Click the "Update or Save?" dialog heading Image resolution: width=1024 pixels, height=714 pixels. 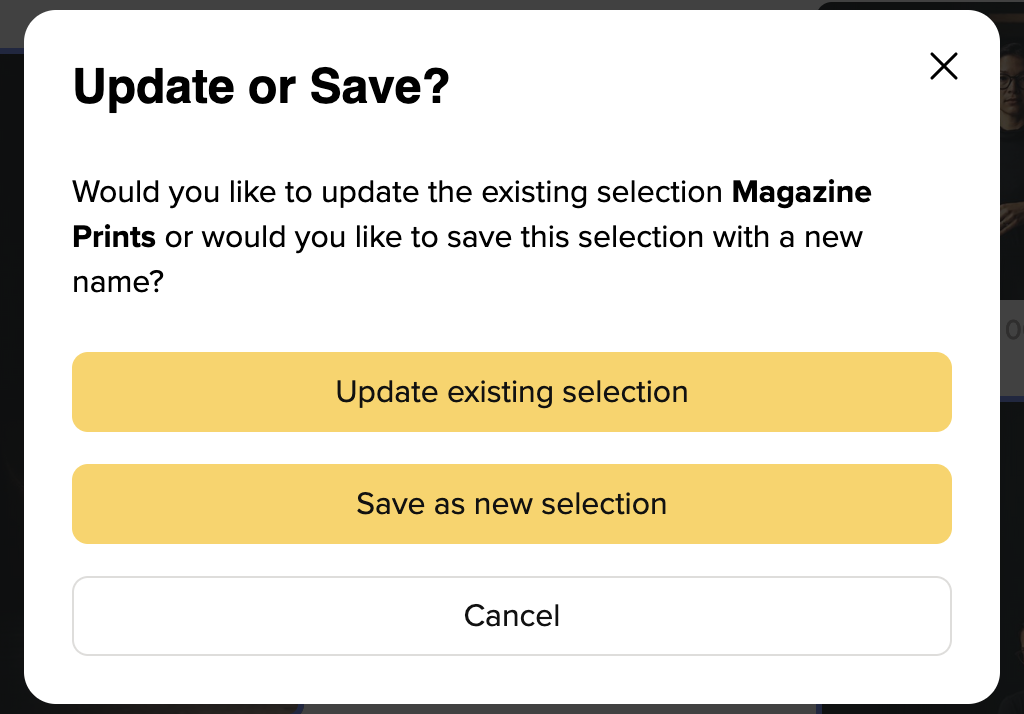[261, 86]
